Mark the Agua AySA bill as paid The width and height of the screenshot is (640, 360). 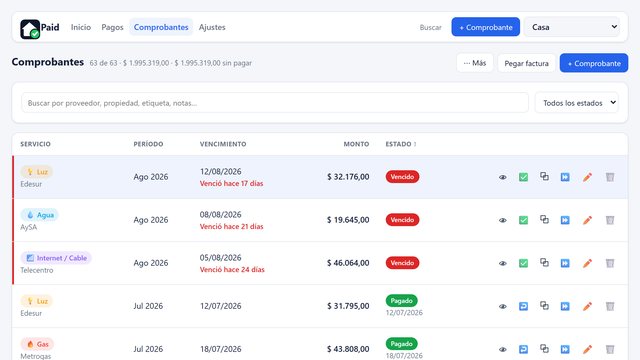[x=523, y=220]
